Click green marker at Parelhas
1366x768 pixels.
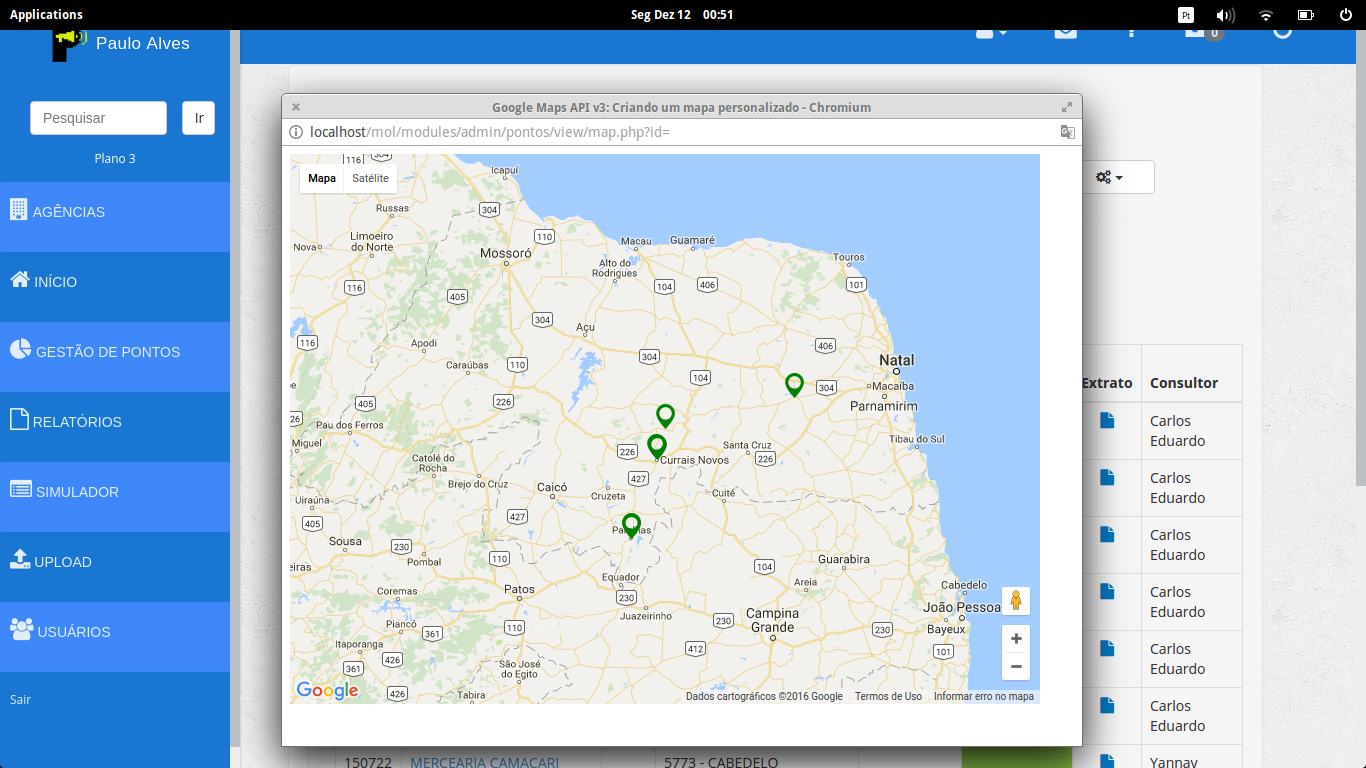click(631, 525)
